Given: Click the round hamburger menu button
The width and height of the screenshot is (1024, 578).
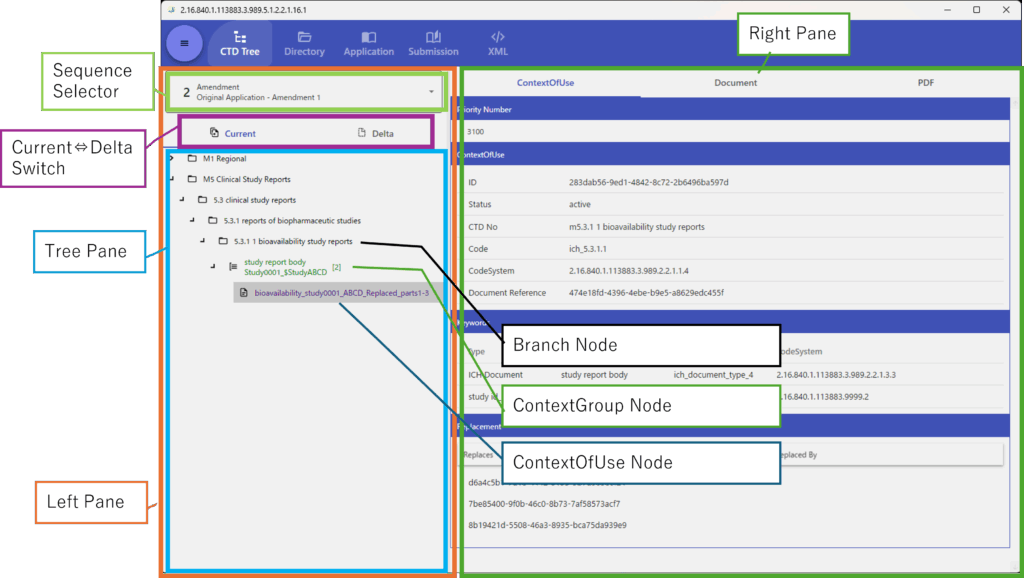Looking at the screenshot, I should (184, 43).
